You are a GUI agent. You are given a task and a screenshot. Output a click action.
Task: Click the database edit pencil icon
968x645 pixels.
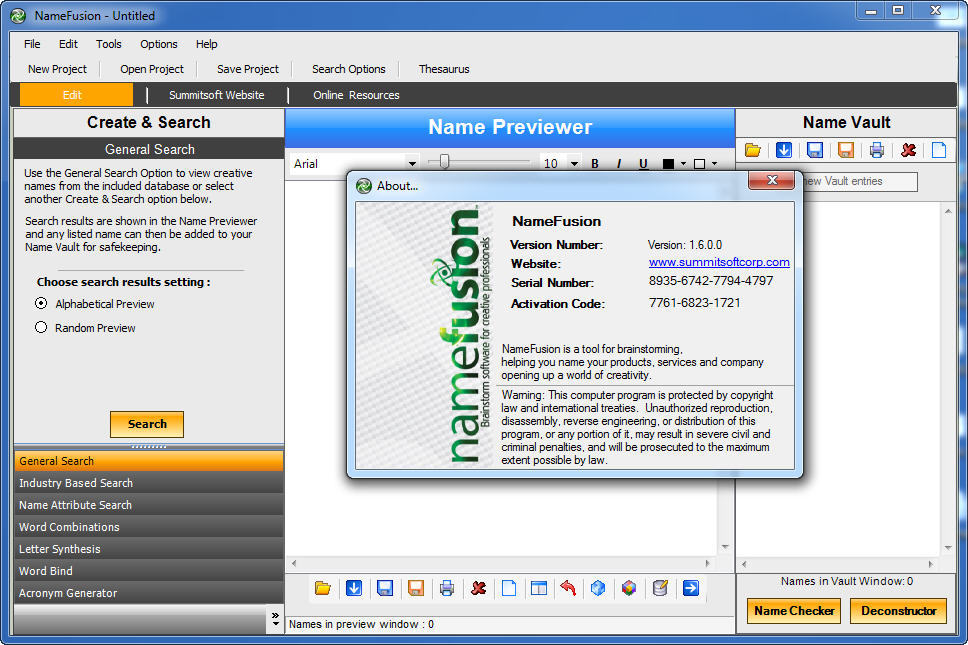tap(660, 588)
